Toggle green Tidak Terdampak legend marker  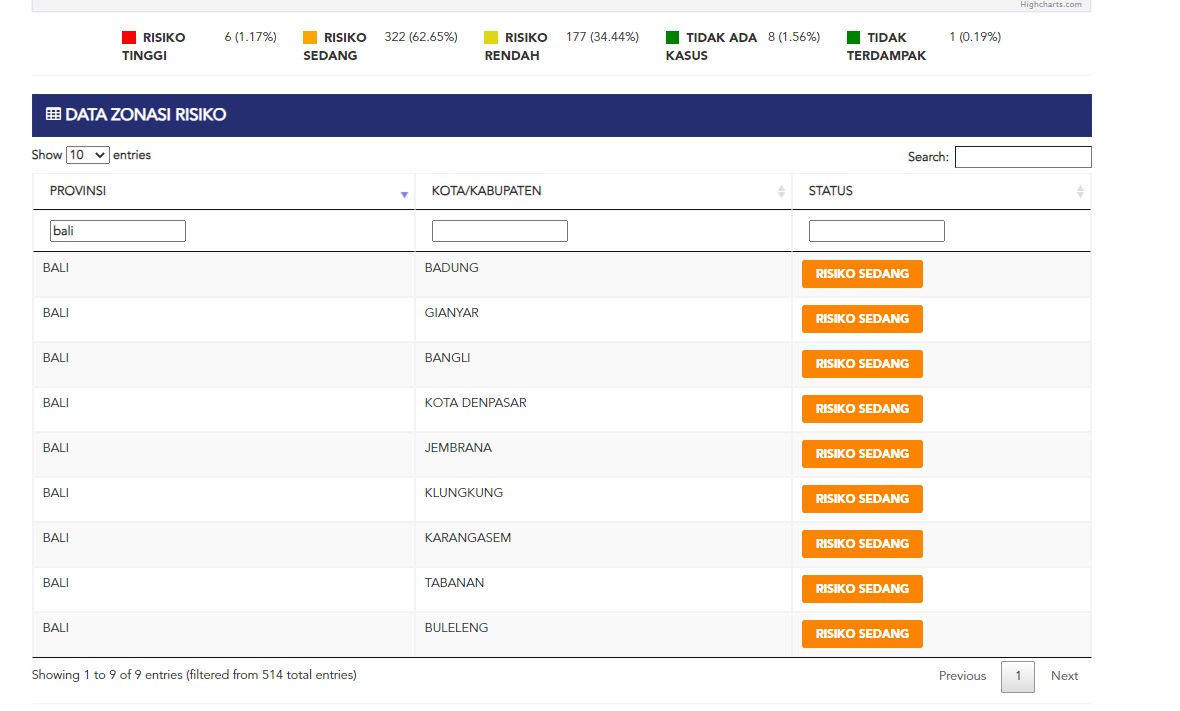point(853,38)
